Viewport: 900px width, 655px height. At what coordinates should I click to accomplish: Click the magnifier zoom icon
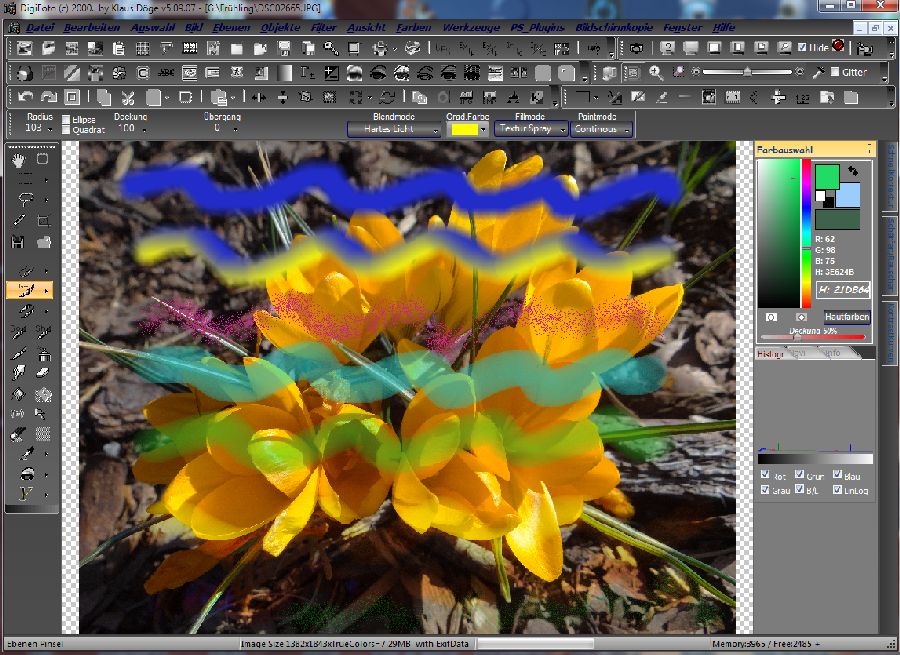tap(656, 72)
